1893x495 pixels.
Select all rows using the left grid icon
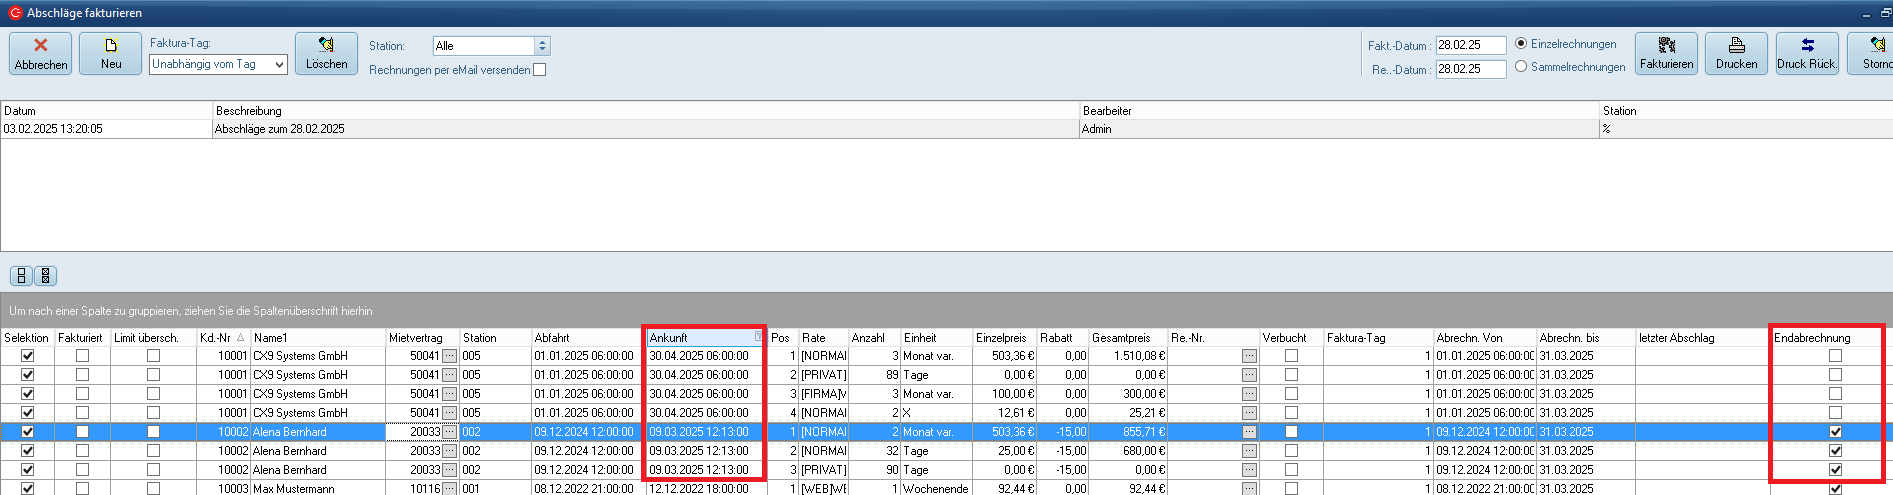coord(22,276)
